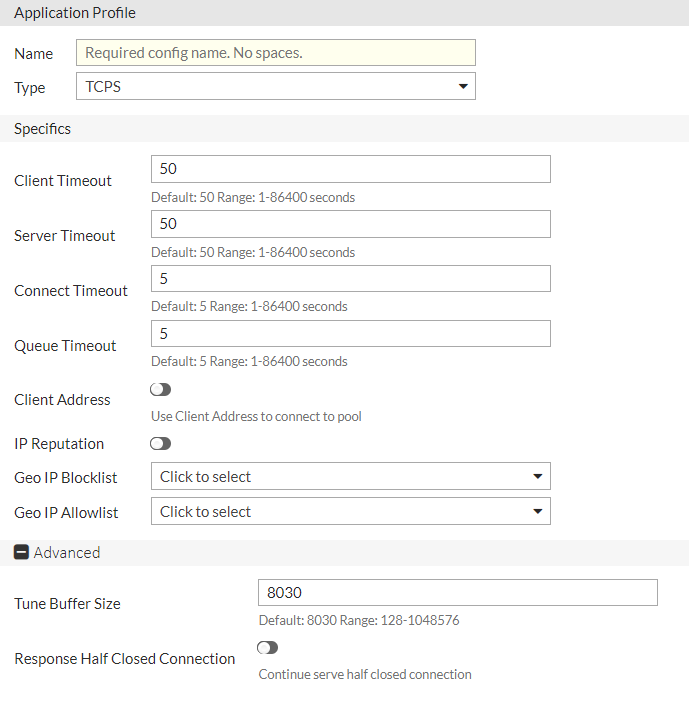The width and height of the screenshot is (689, 703).
Task: Click the Advanced section label text
Action: click(x=67, y=552)
